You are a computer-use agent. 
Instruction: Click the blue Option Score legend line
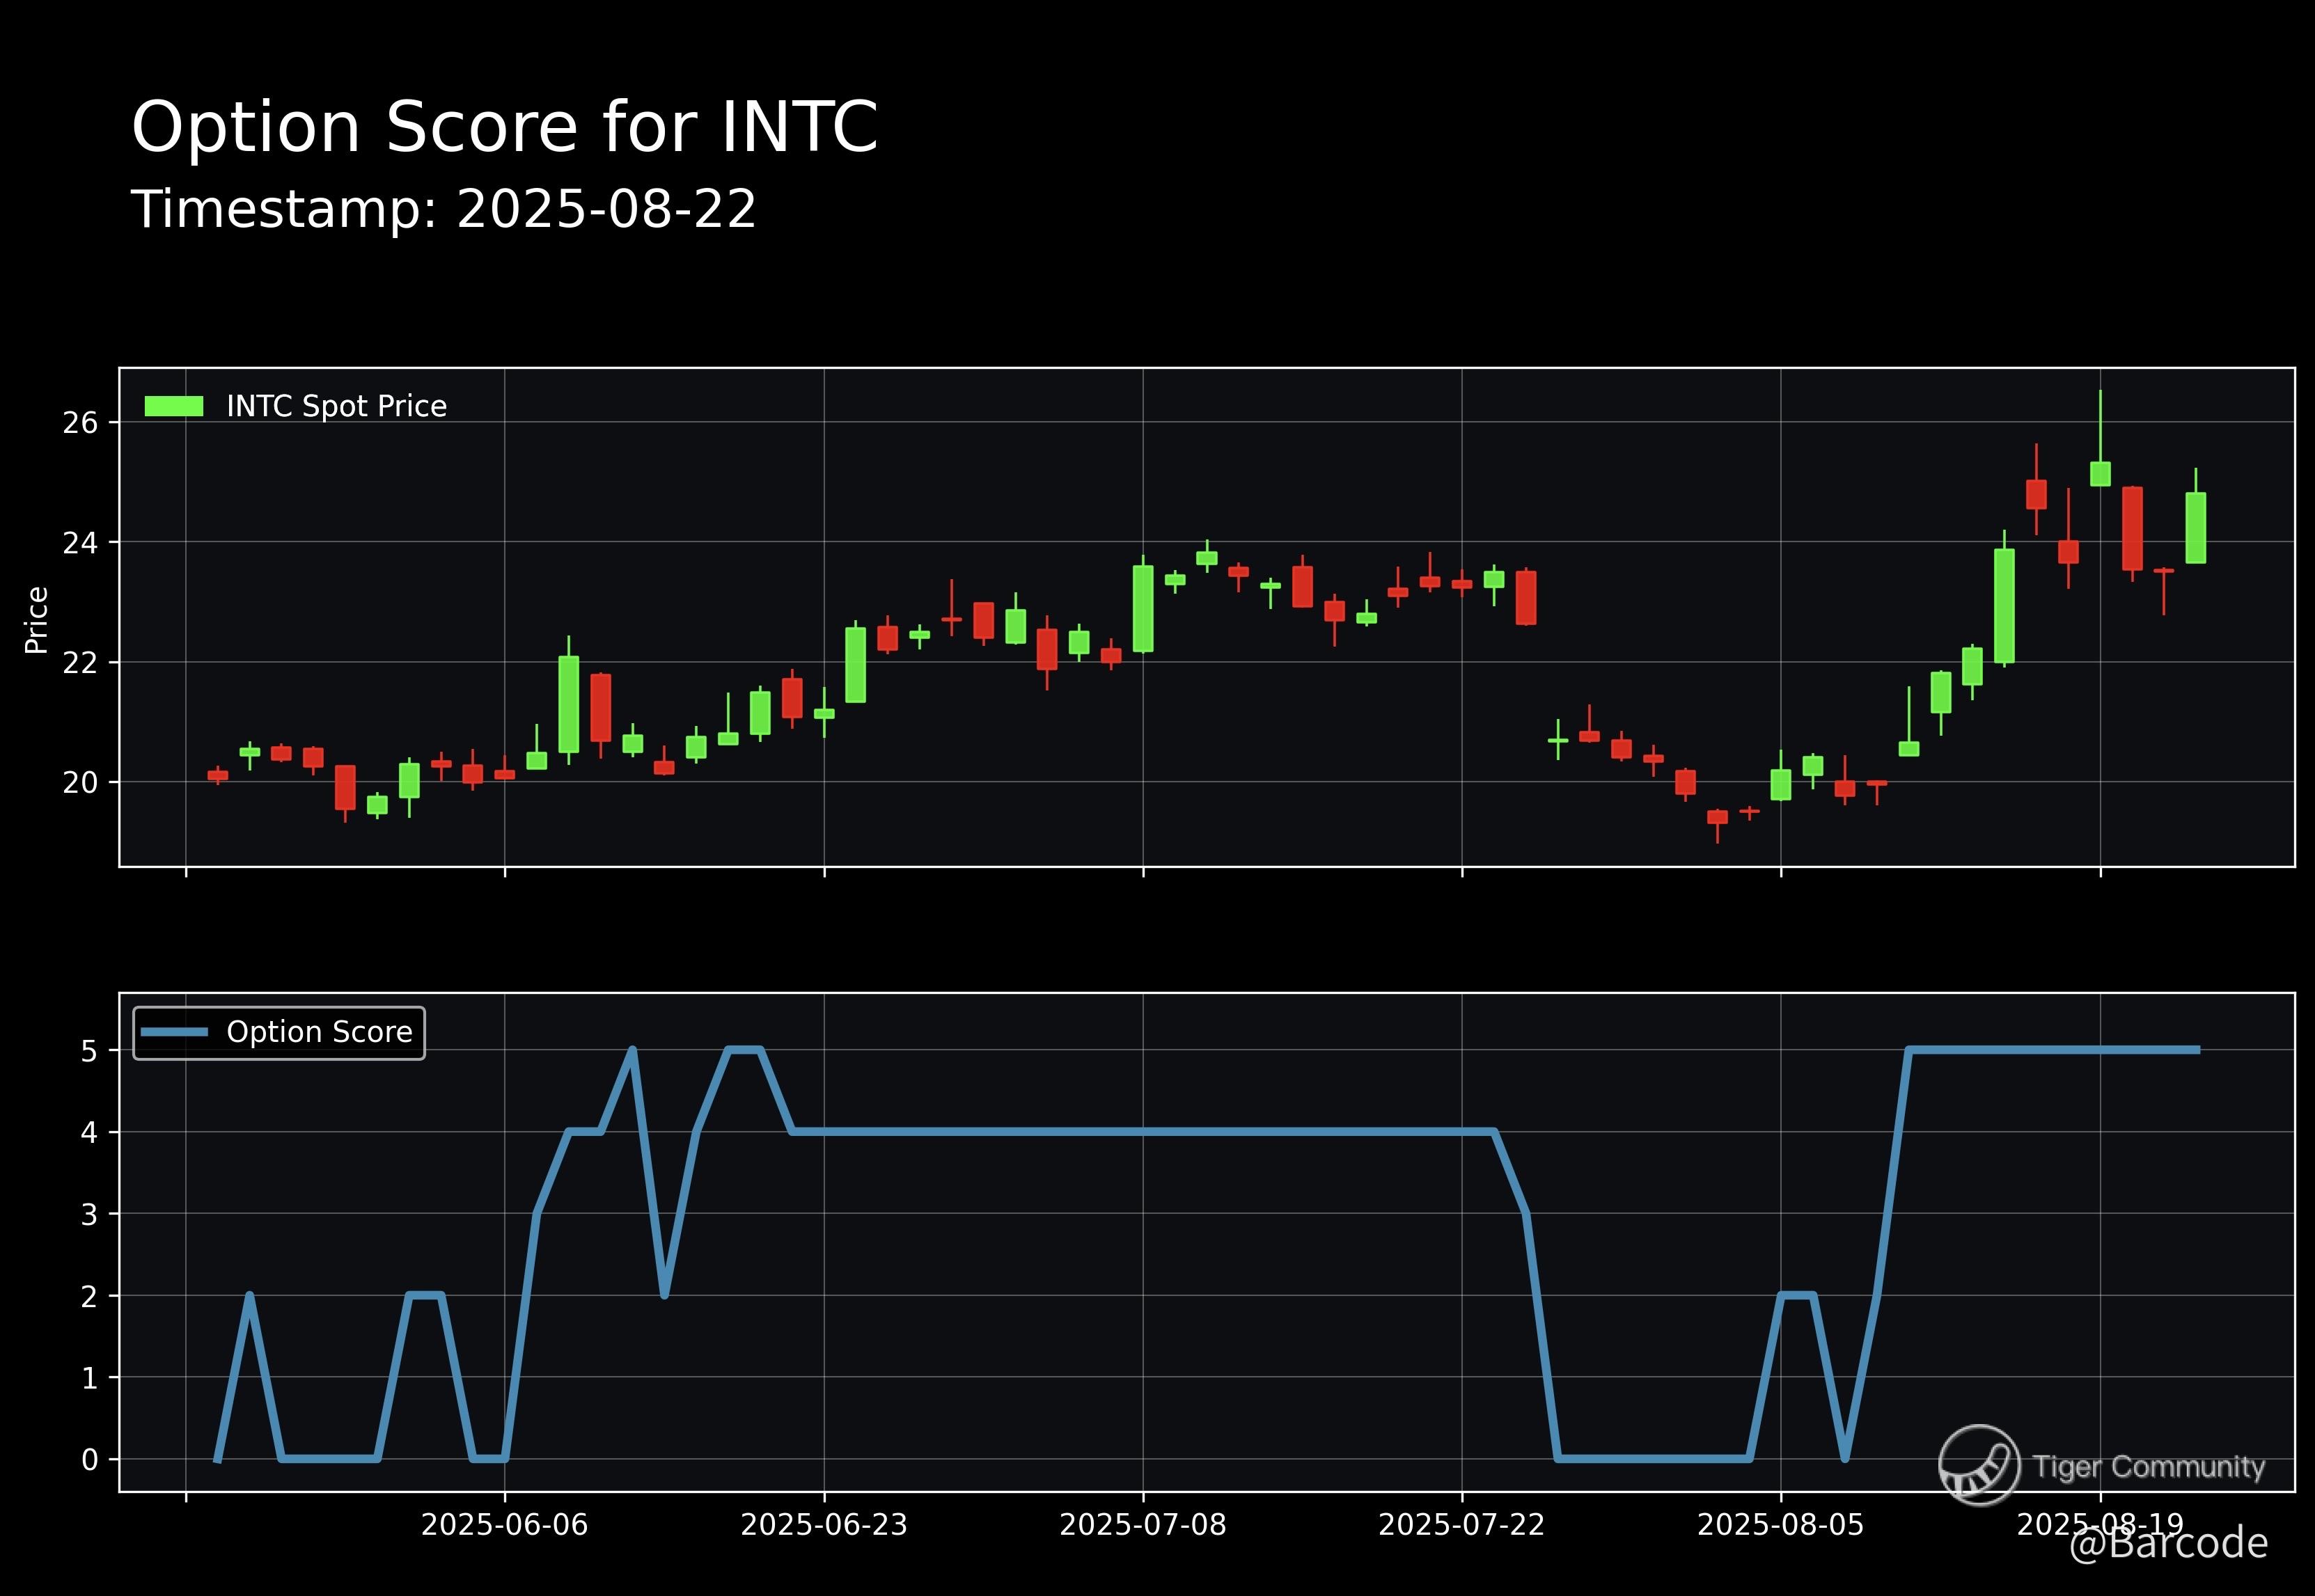coord(174,1032)
